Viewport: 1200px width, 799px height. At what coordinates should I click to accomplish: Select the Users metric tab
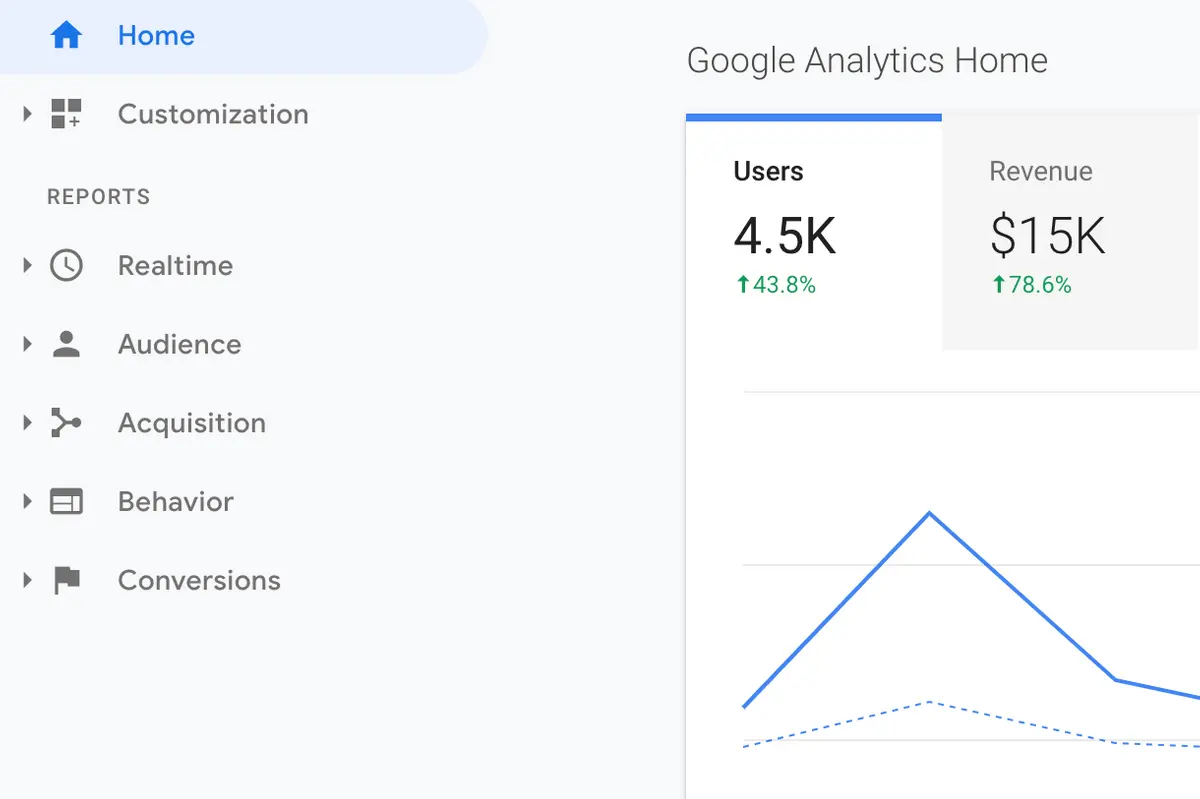(813, 232)
